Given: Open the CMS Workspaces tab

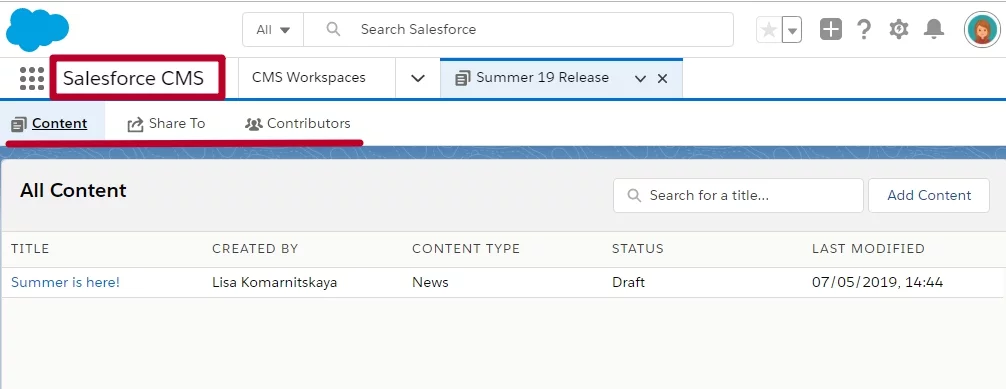Looking at the screenshot, I should (309, 78).
